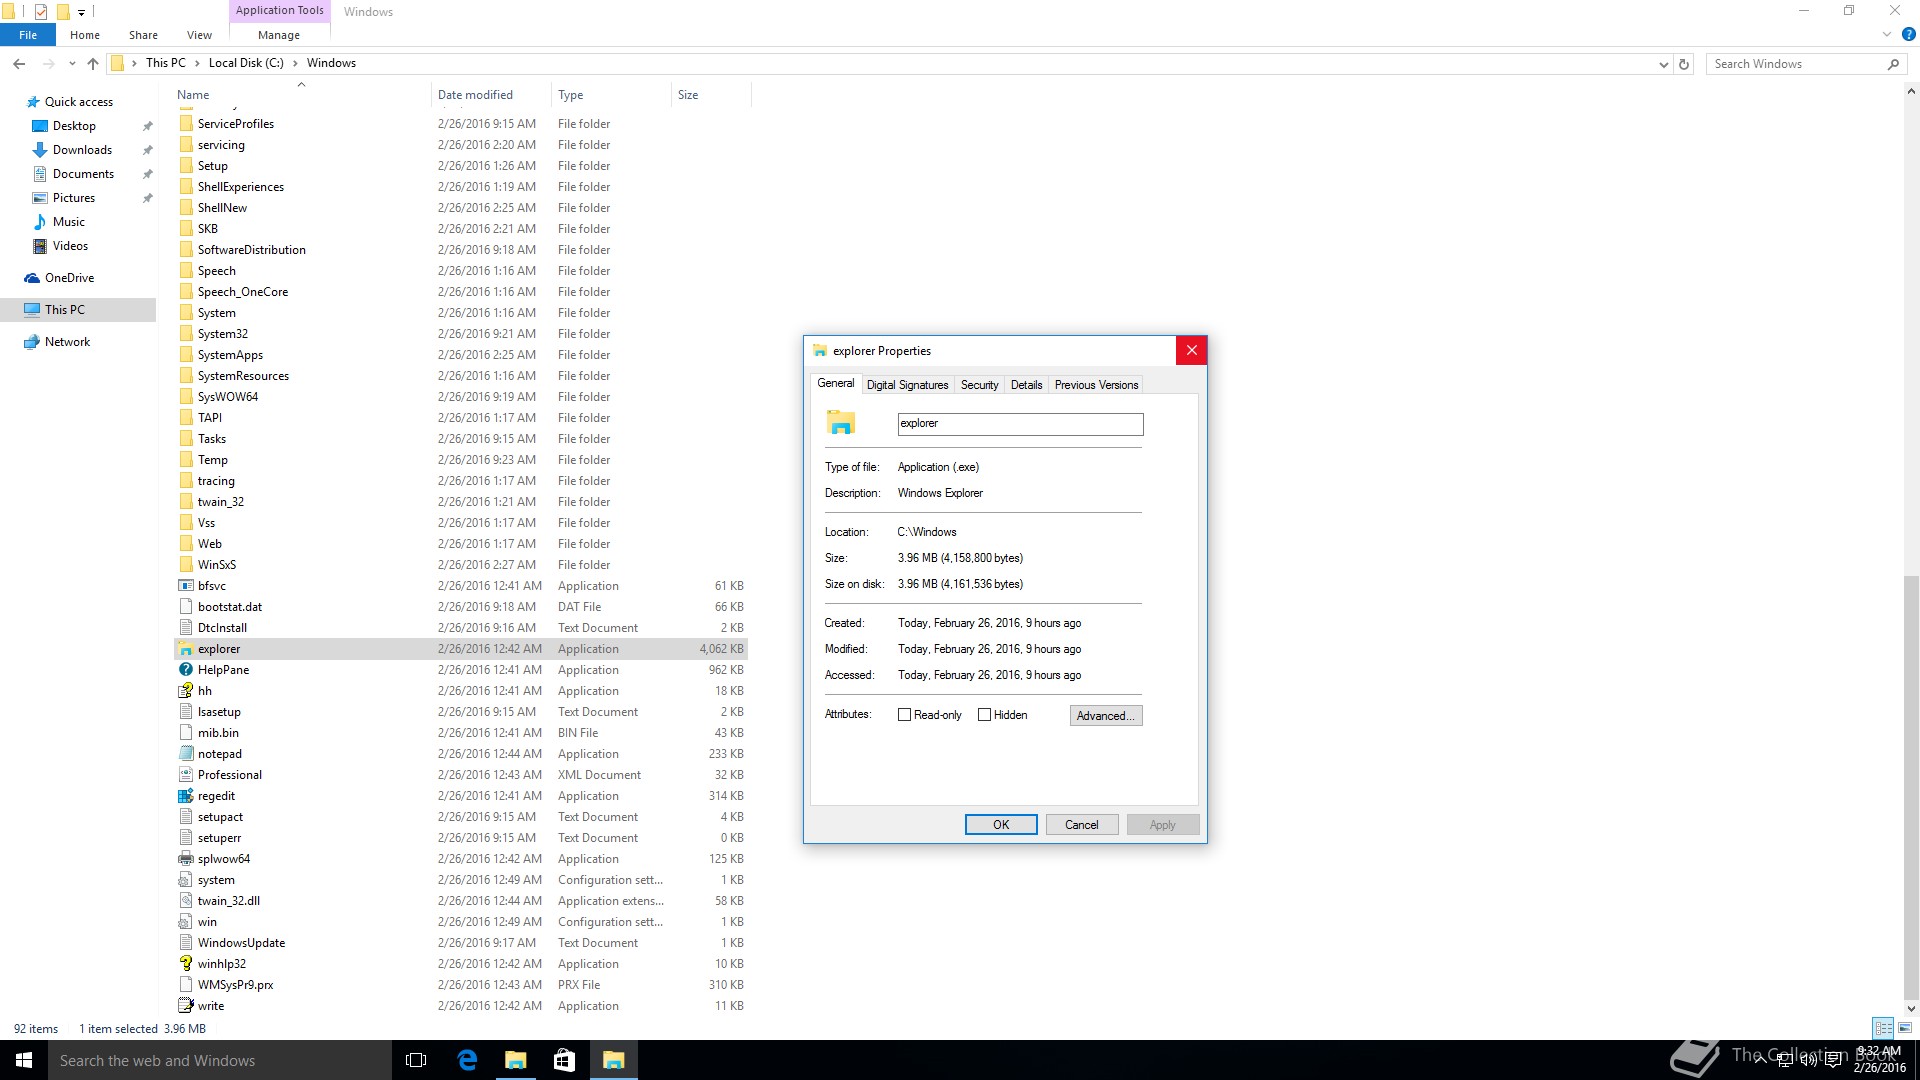The width and height of the screenshot is (1920, 1080).
Task: Click the taskbar web search box
Action: tap(220, 1060)
